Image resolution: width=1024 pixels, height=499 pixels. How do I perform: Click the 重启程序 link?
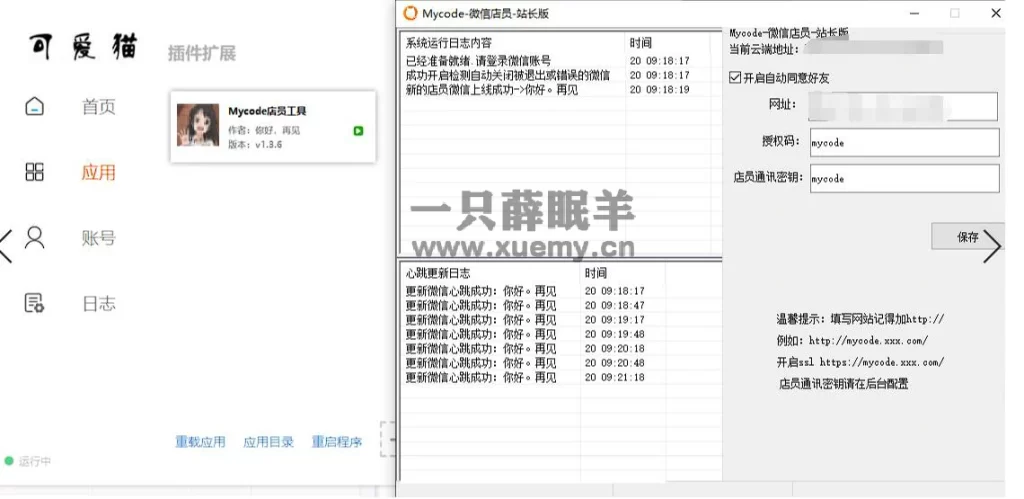point(337,442)
